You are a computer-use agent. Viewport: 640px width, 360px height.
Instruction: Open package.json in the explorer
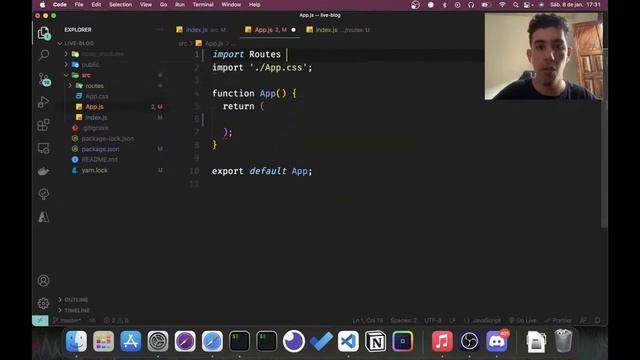[100, 149]
